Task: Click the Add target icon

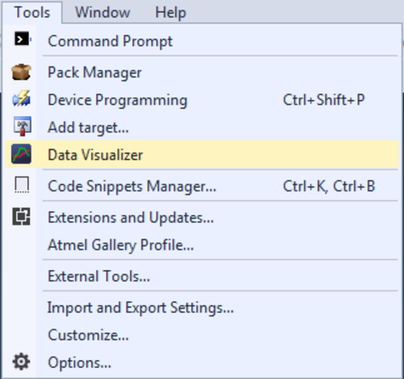Action: 22,126
